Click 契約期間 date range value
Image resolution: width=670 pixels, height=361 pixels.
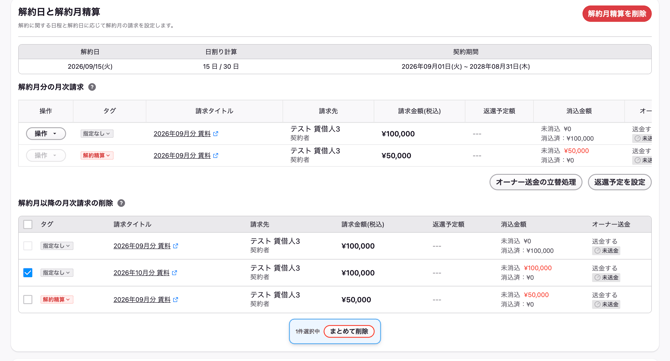[x=466, y=67]
